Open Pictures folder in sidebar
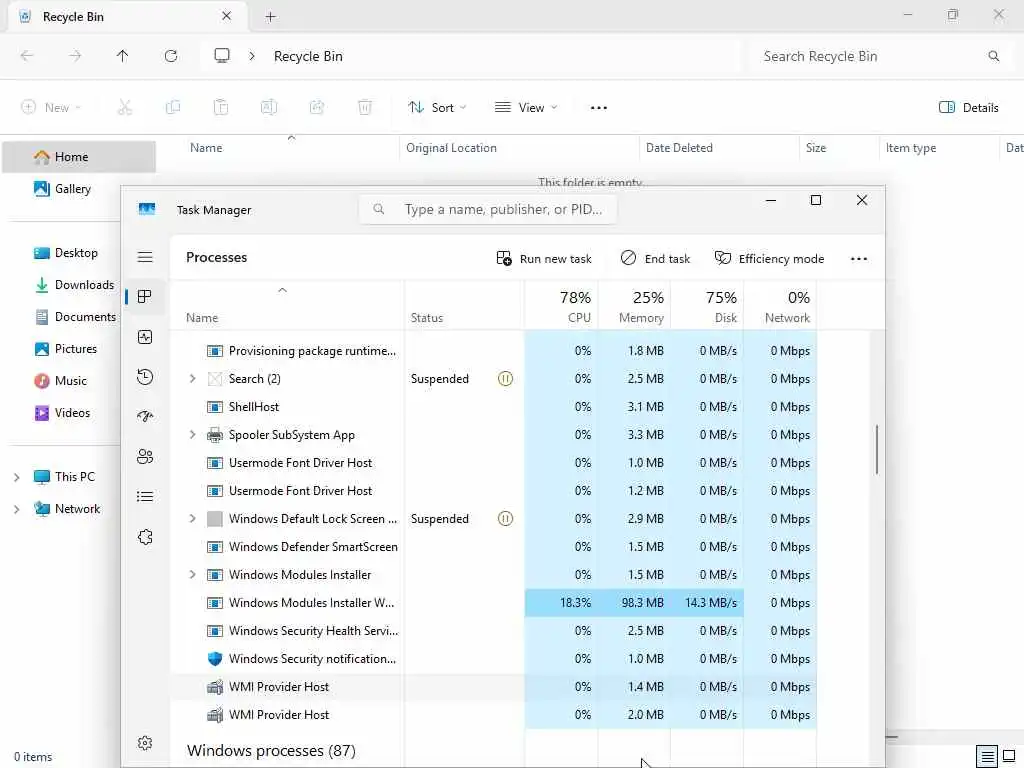Screen dimensions: 1024x768 tap(64, 349)
